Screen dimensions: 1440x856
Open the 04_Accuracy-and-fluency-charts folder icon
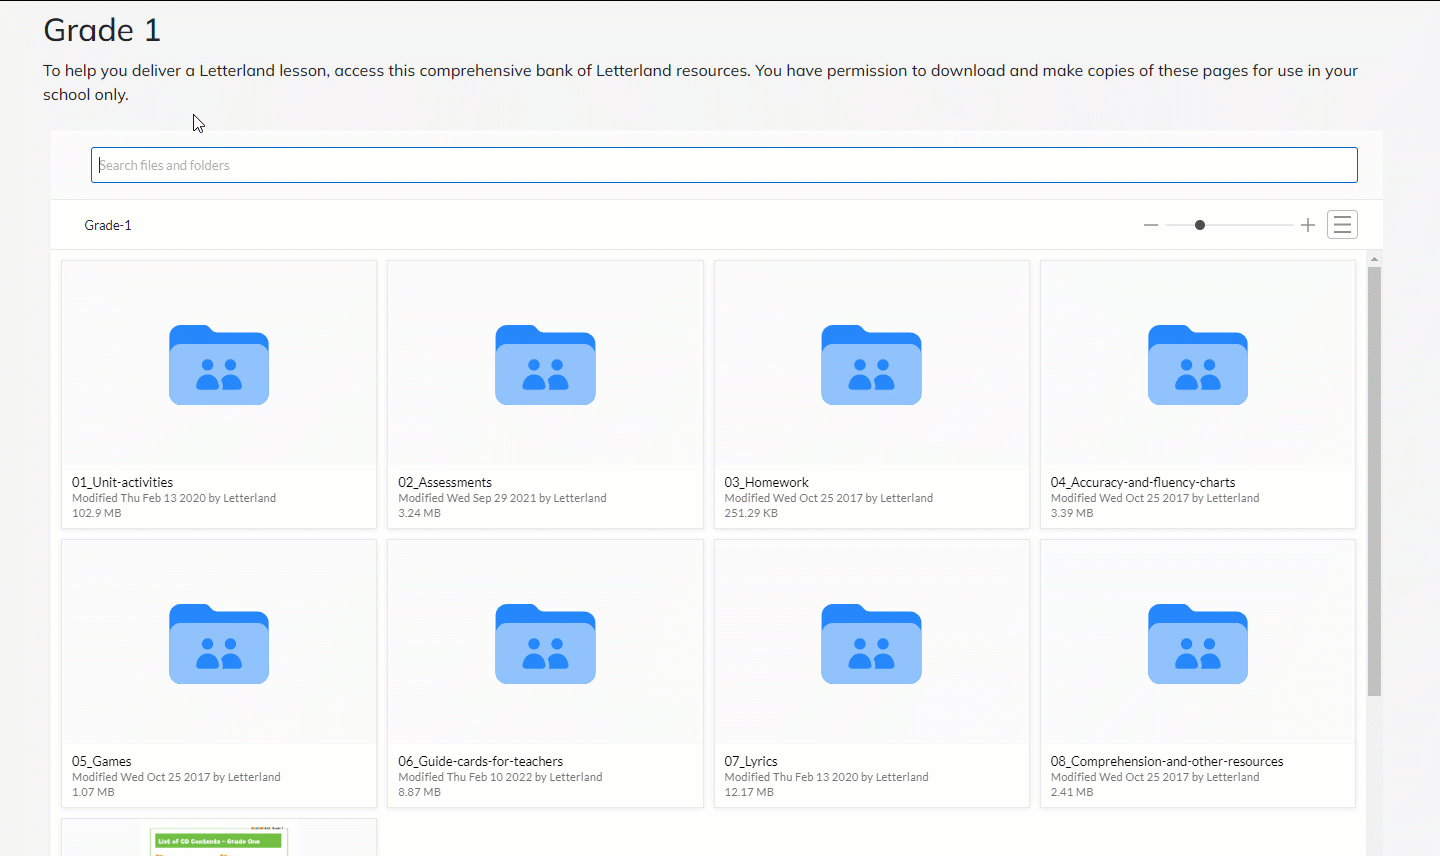click(1198, 365)
